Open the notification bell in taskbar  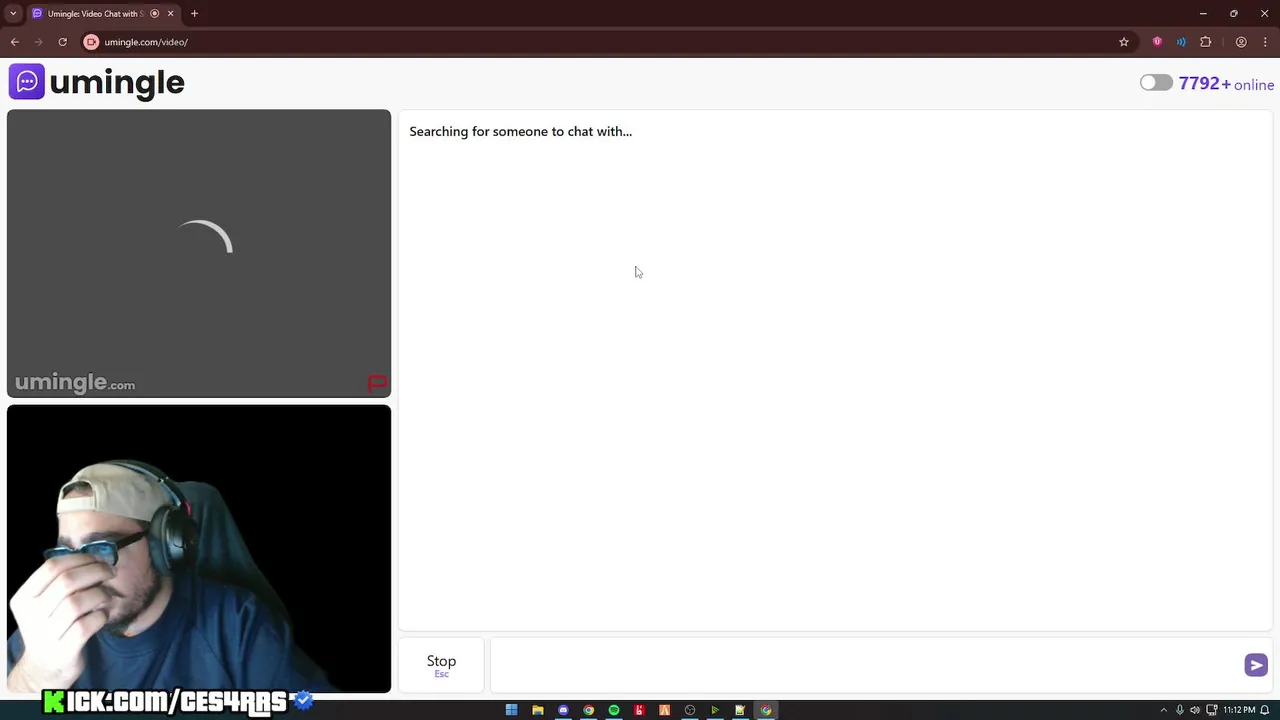pyautogui.click(x=1265, y=710)
